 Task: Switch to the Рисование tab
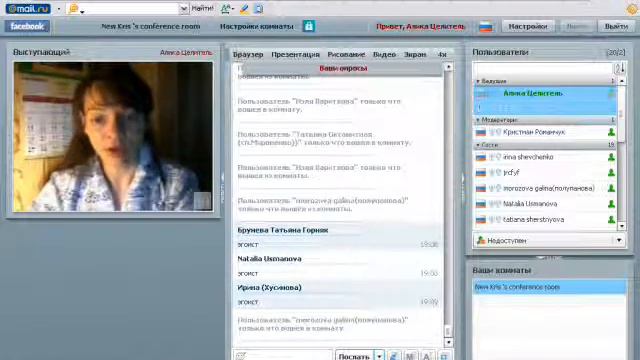coord(346,54)
